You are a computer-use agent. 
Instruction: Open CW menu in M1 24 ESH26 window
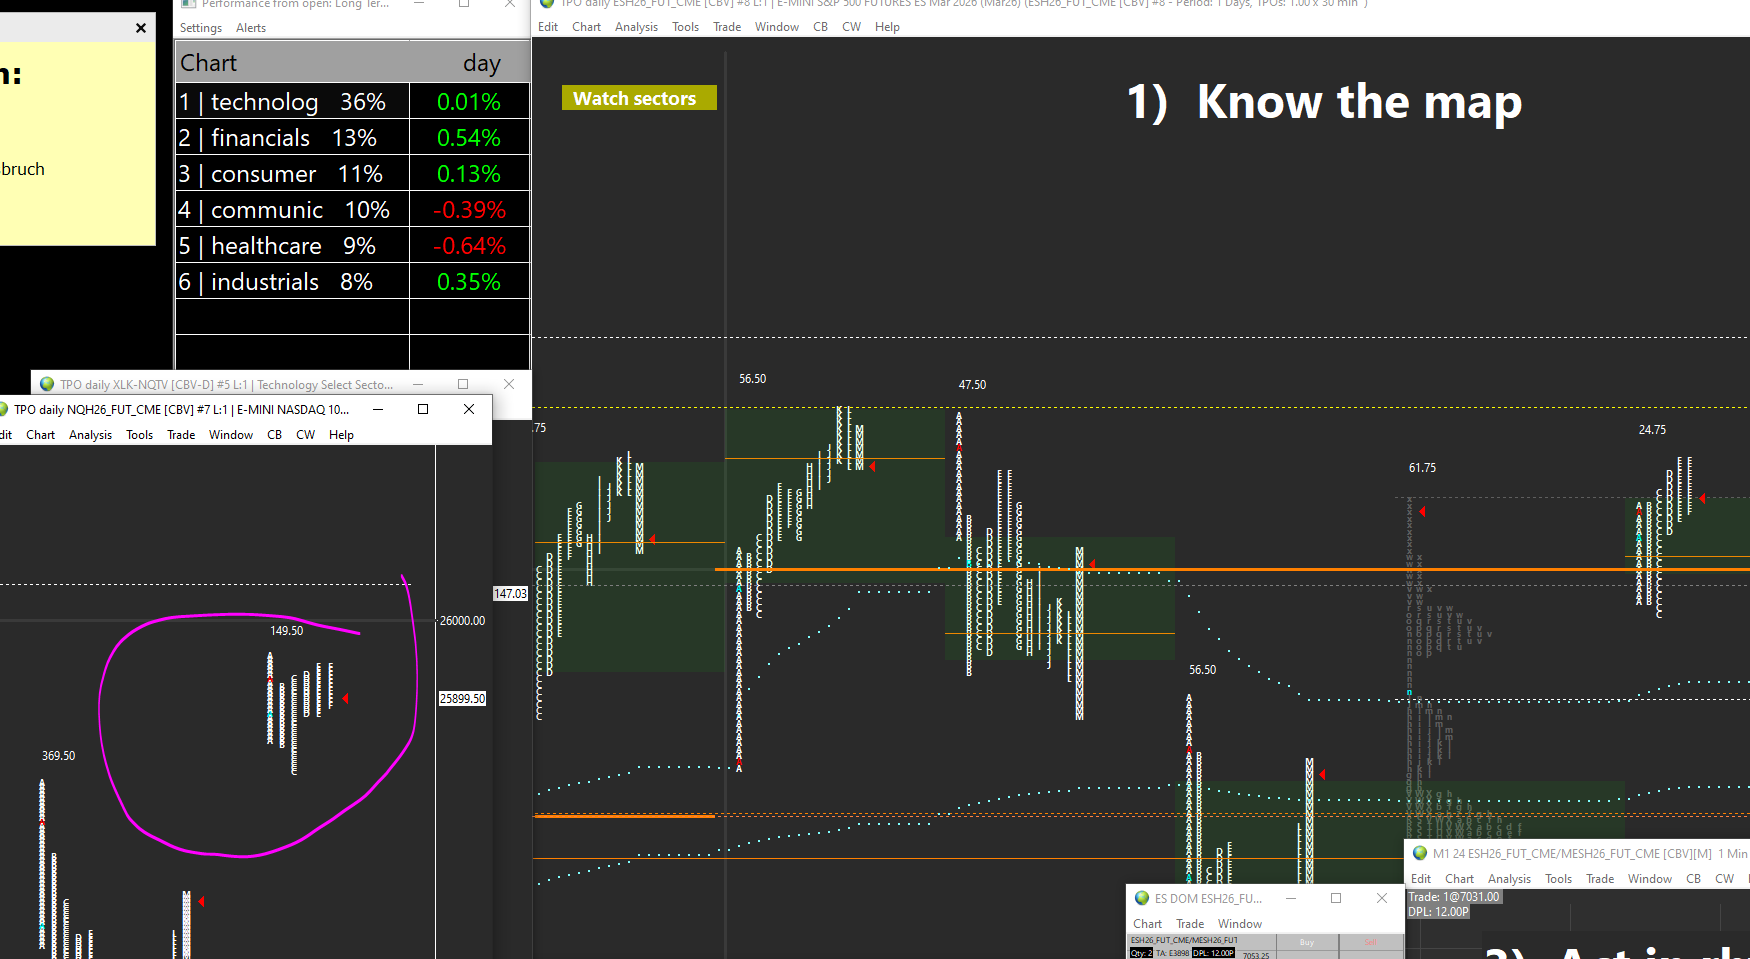(1725, 879)
